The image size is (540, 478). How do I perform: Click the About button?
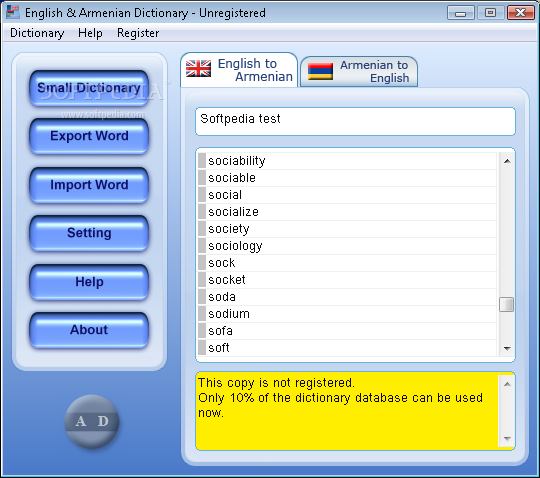(x=89, y=330)
